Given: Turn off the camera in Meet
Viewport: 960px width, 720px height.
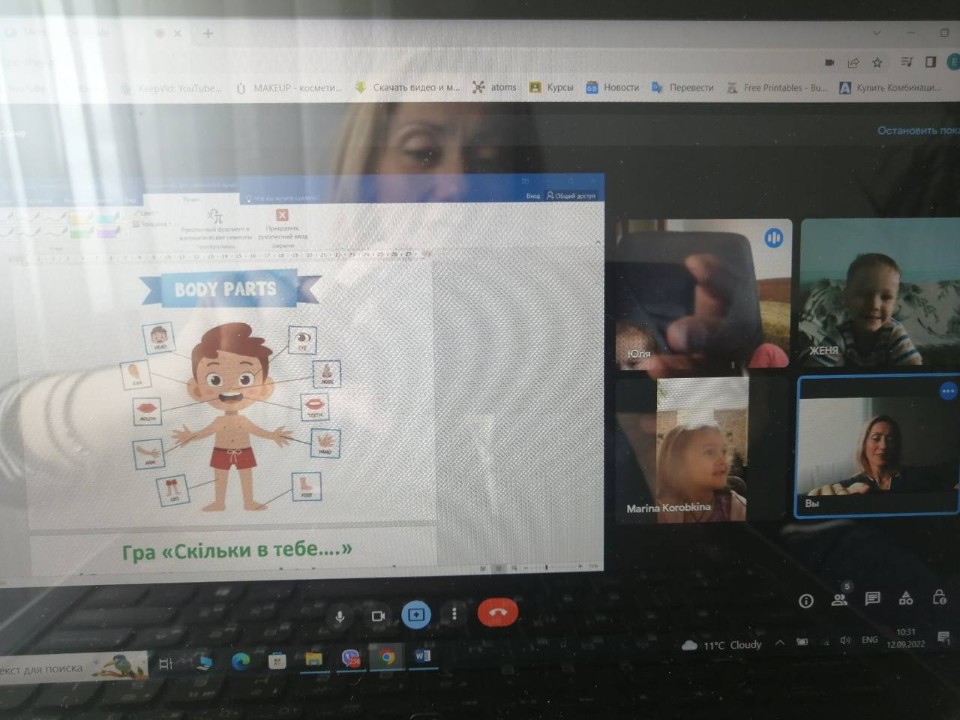Looking at the screenshot, I should (x=378, y=616).
